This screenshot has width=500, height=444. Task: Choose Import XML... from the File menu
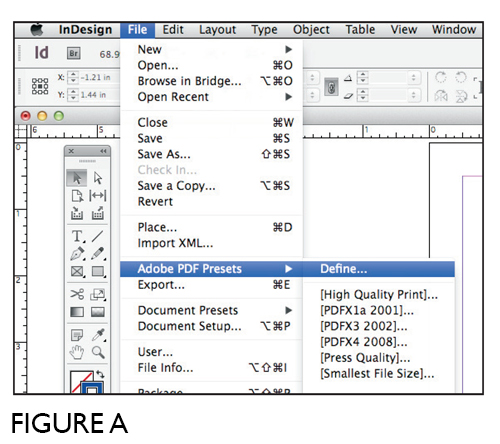pyautogui.click(x=211, y=243)
